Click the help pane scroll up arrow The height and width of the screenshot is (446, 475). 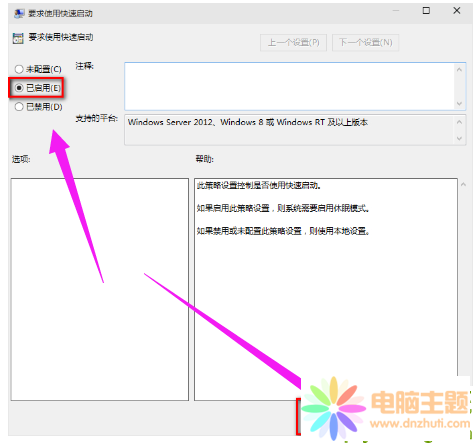pyautogui.click(x=463, y=184)
